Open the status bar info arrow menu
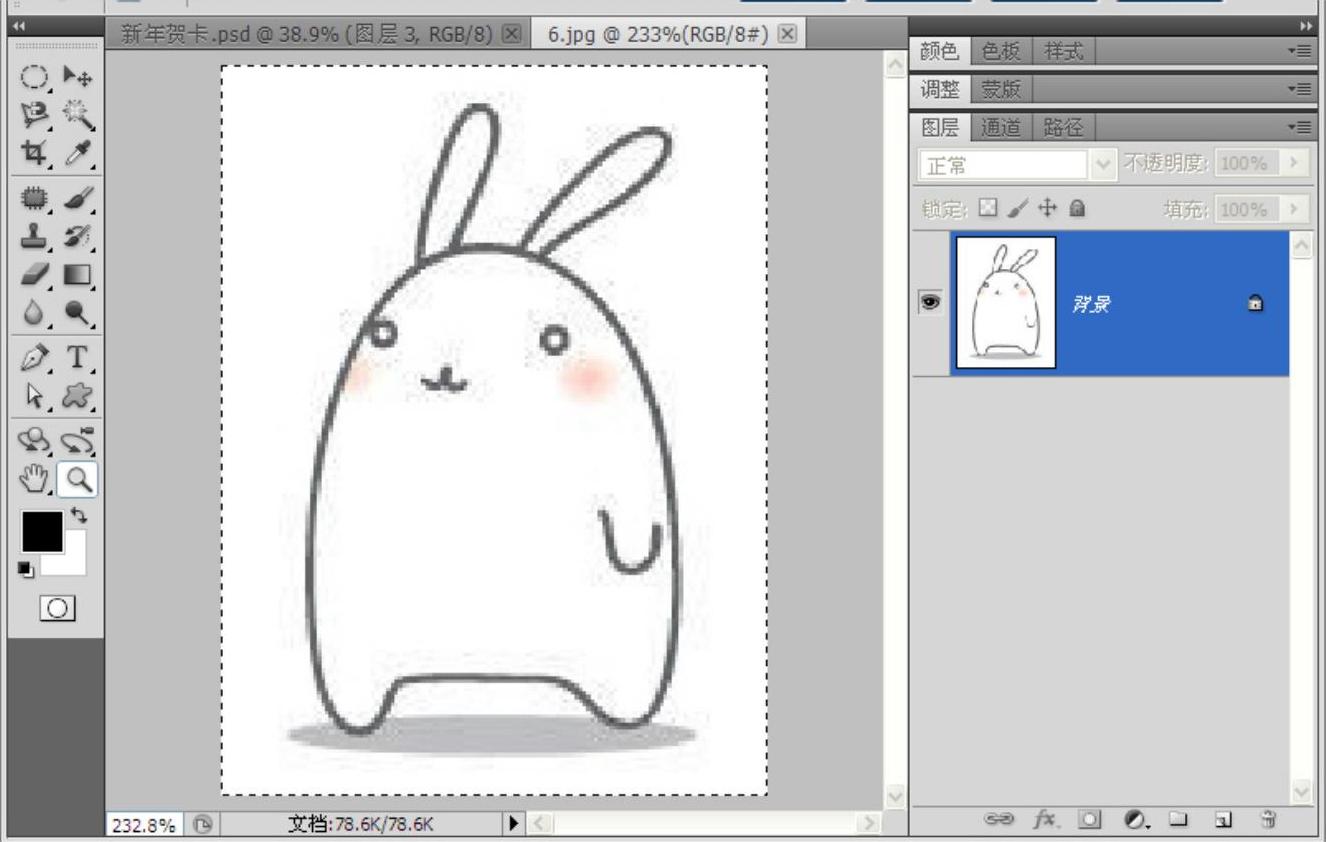 (513, 823)
